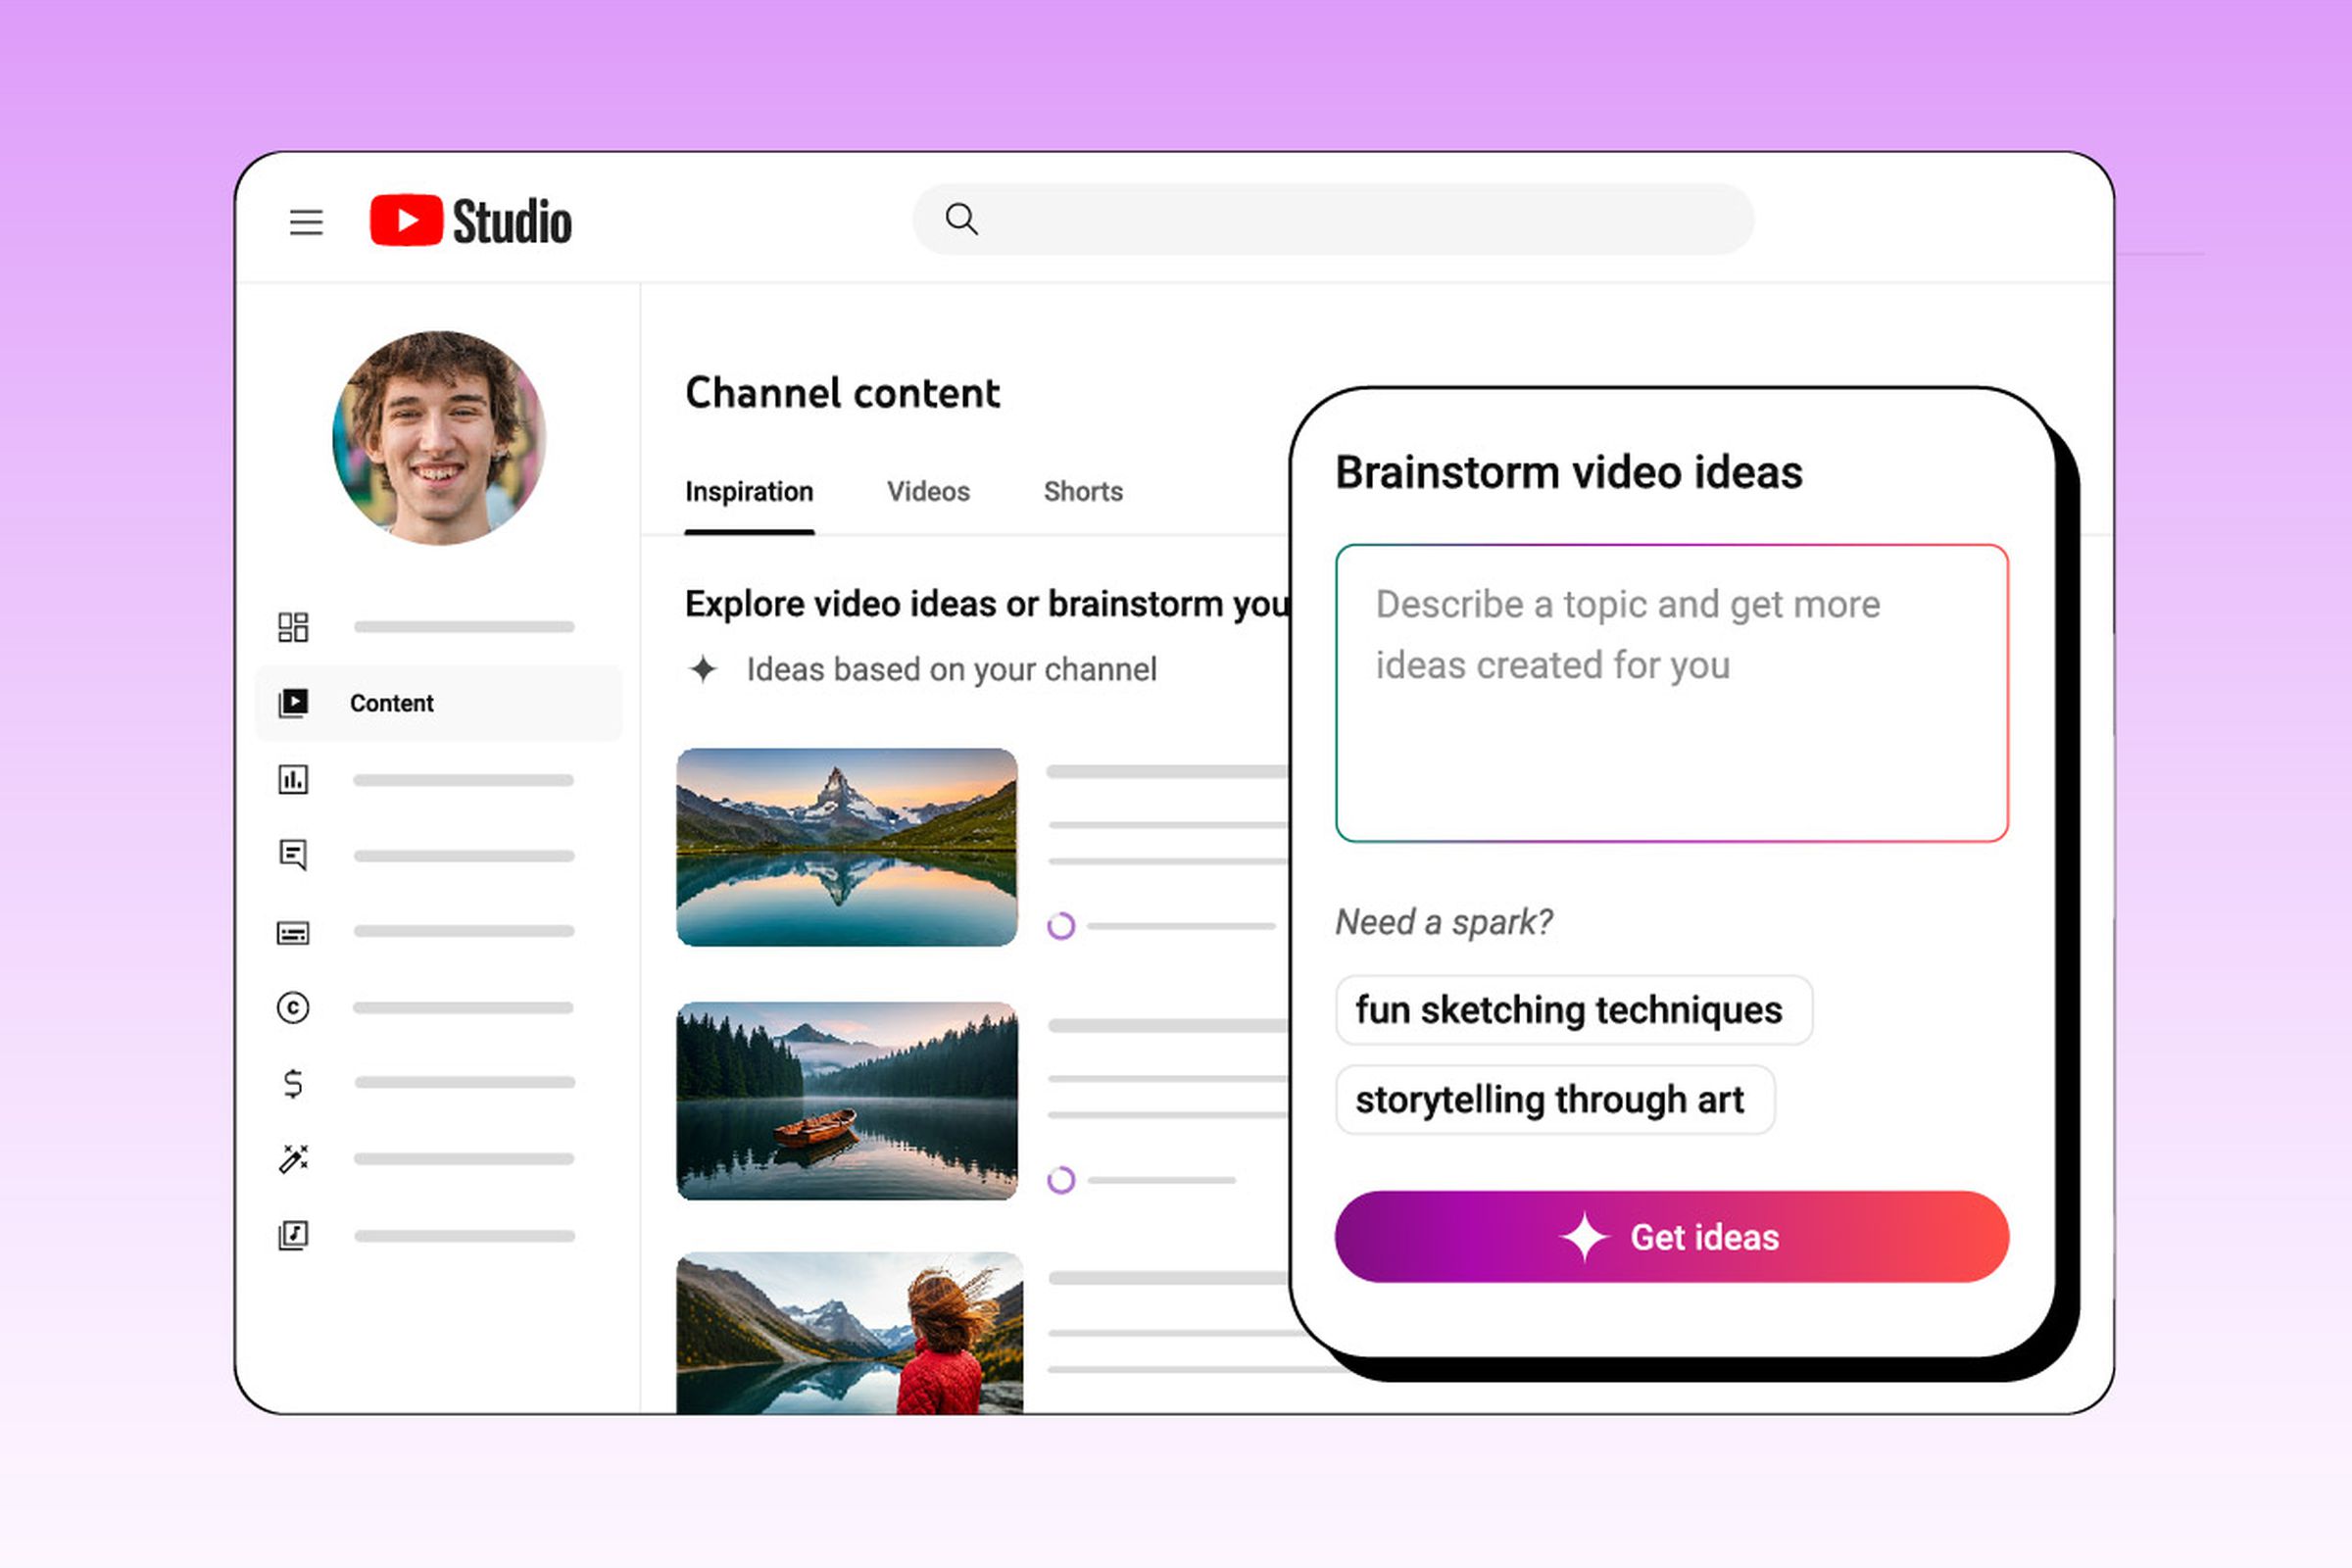The width and height of the screenshot is (2352, 1568).
Task: Select the Content sidebar item
Action: [439, 703]
